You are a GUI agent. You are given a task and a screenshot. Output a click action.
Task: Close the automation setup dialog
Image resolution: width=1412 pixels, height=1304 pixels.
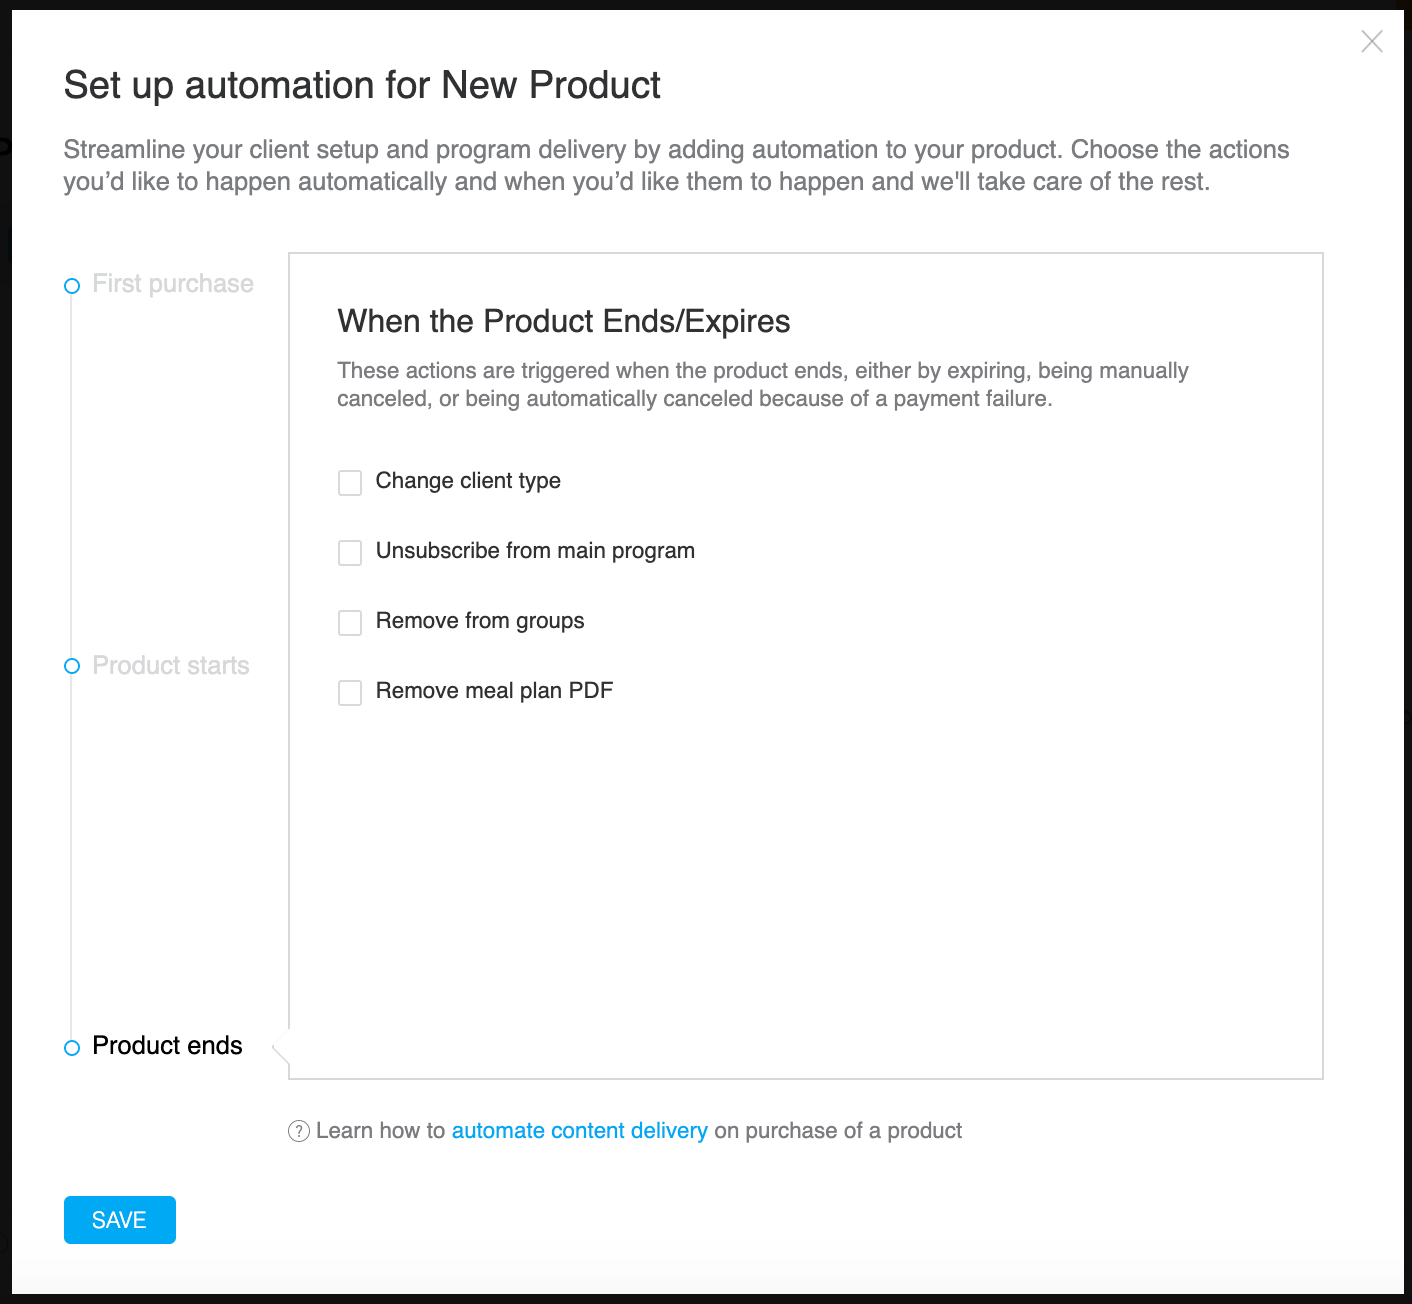pos(1372,41)
